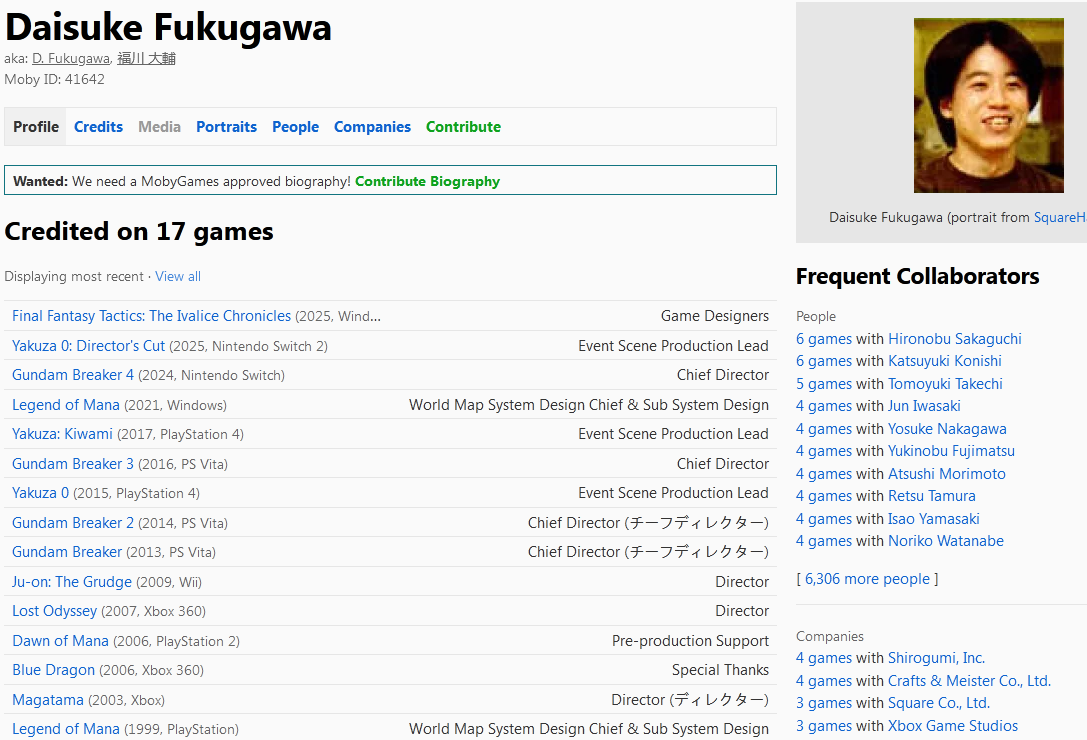Open the SquareH portrait source link
Screen dimensions: 1087x740
coord(1060,217)
